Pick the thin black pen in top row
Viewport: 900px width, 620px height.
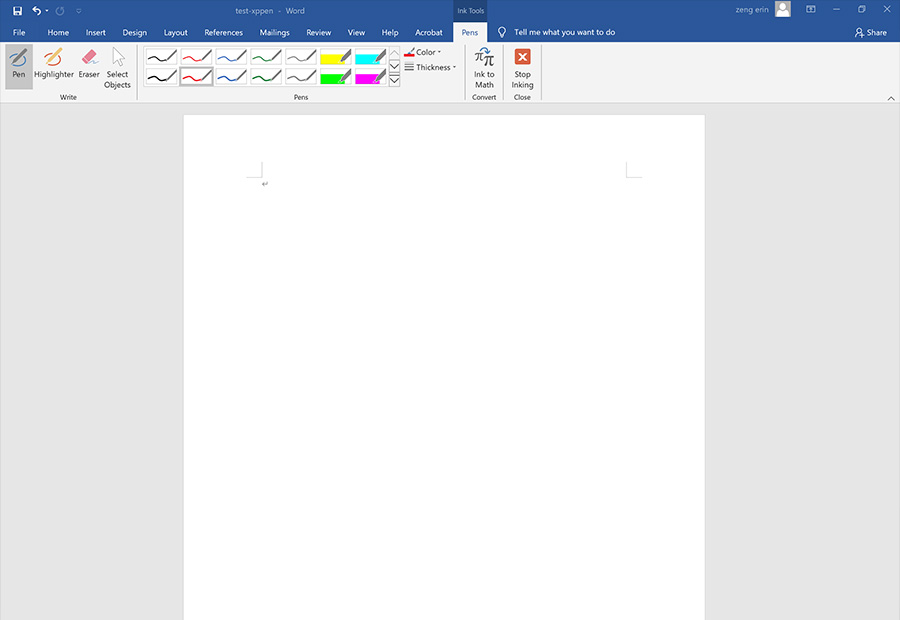[161, 57]
